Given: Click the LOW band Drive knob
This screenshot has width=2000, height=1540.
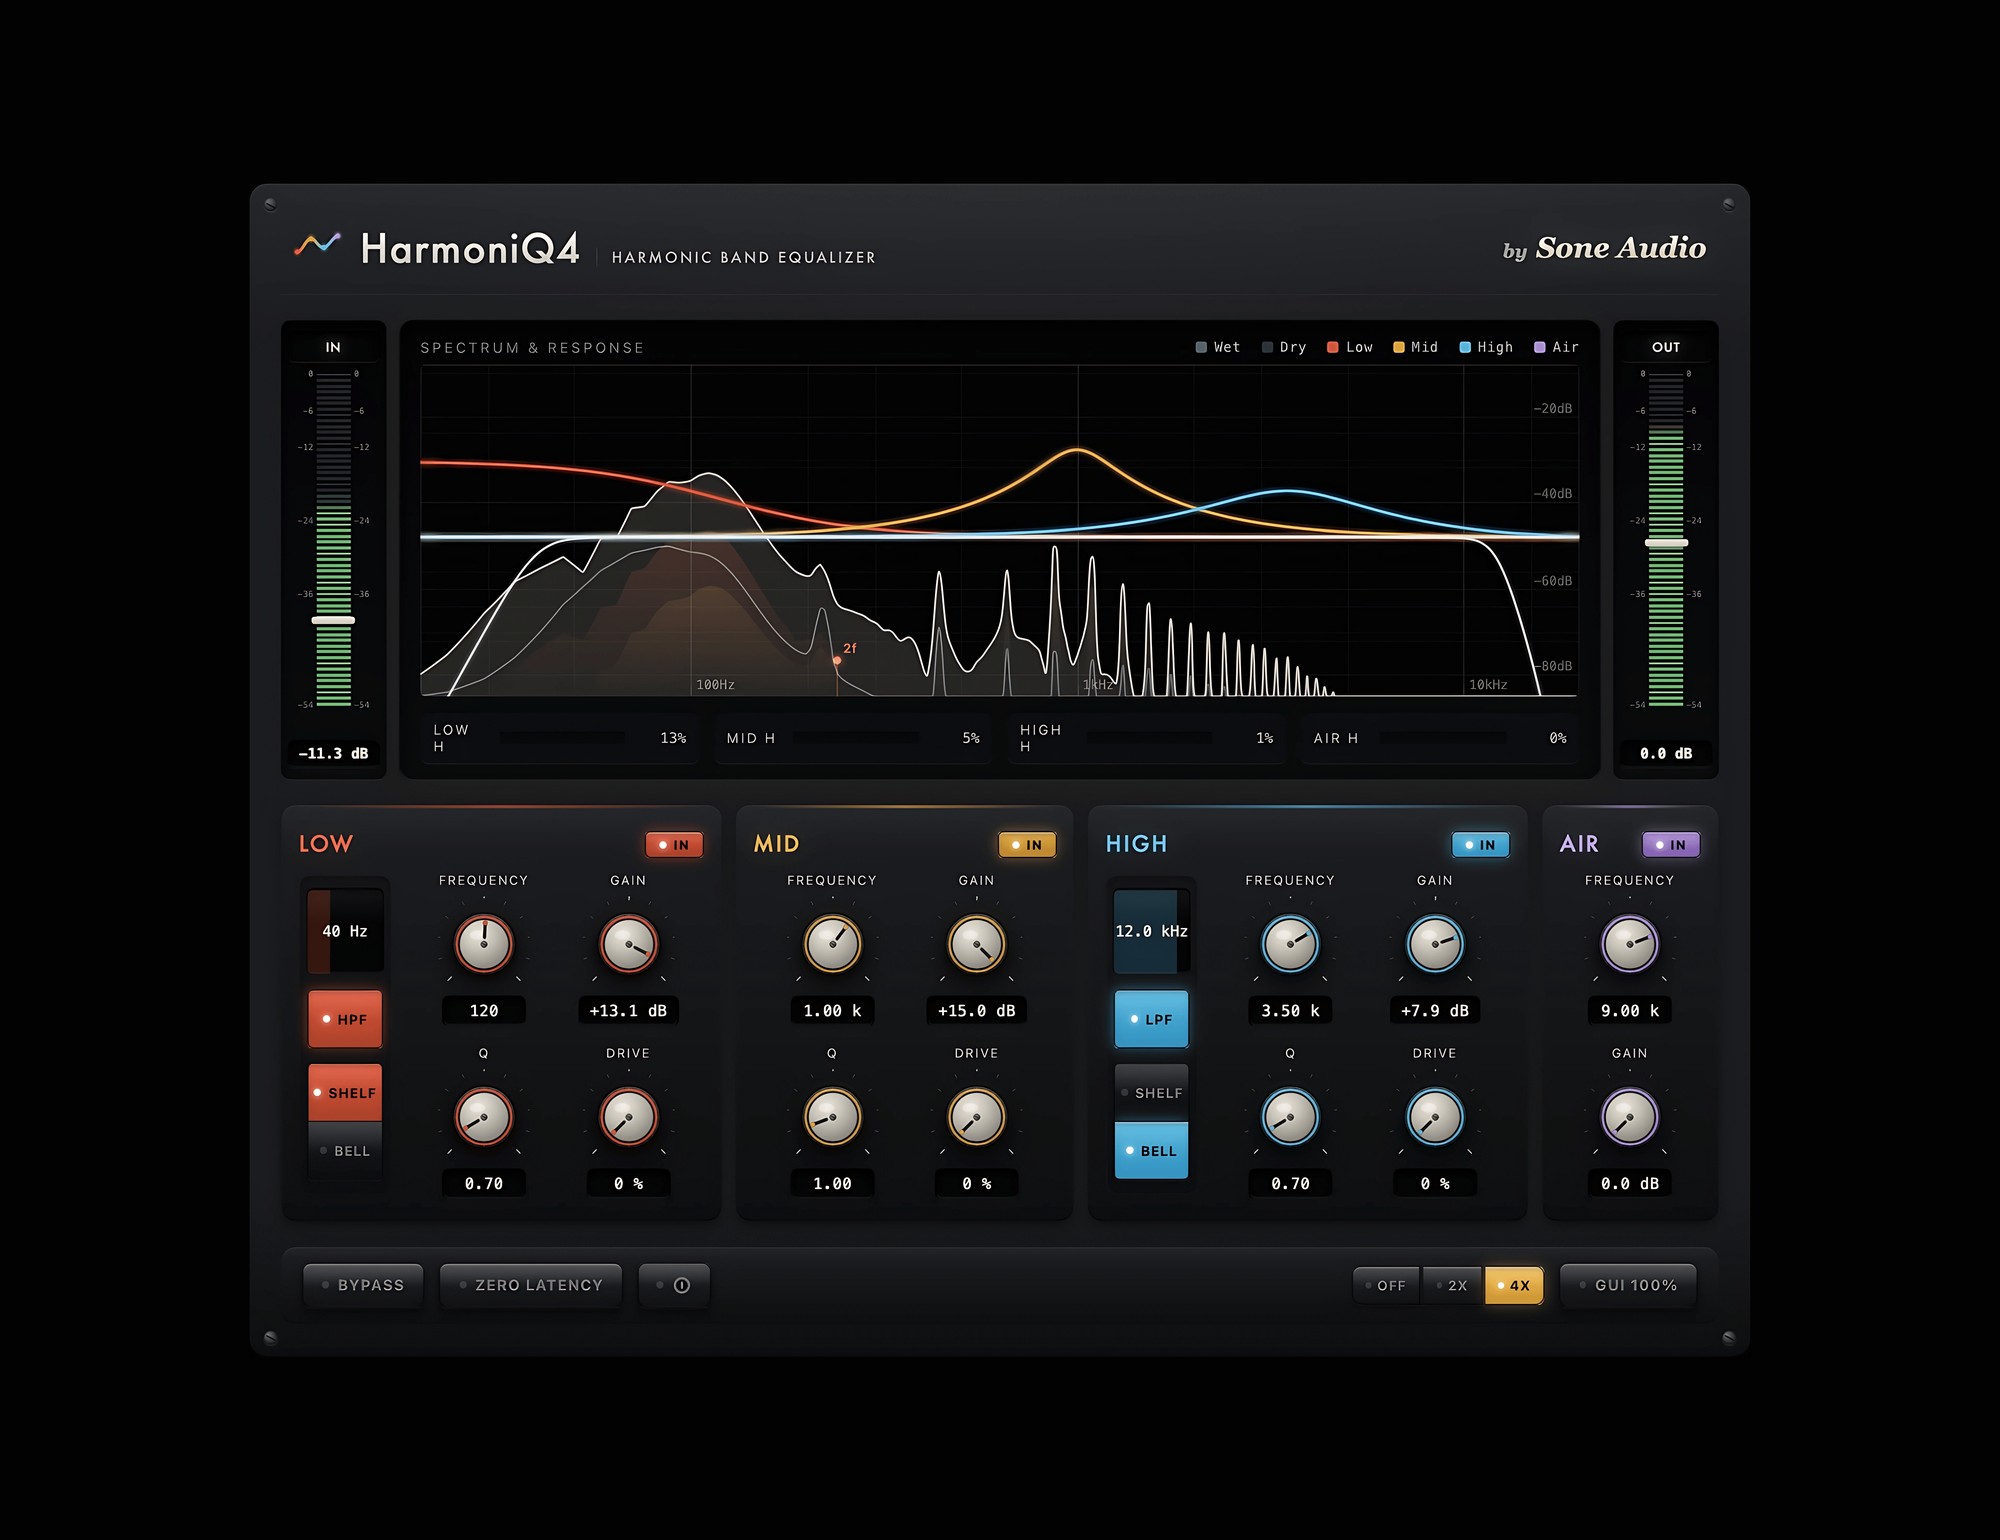Looking at the screenshot, I should (628, 1116).
